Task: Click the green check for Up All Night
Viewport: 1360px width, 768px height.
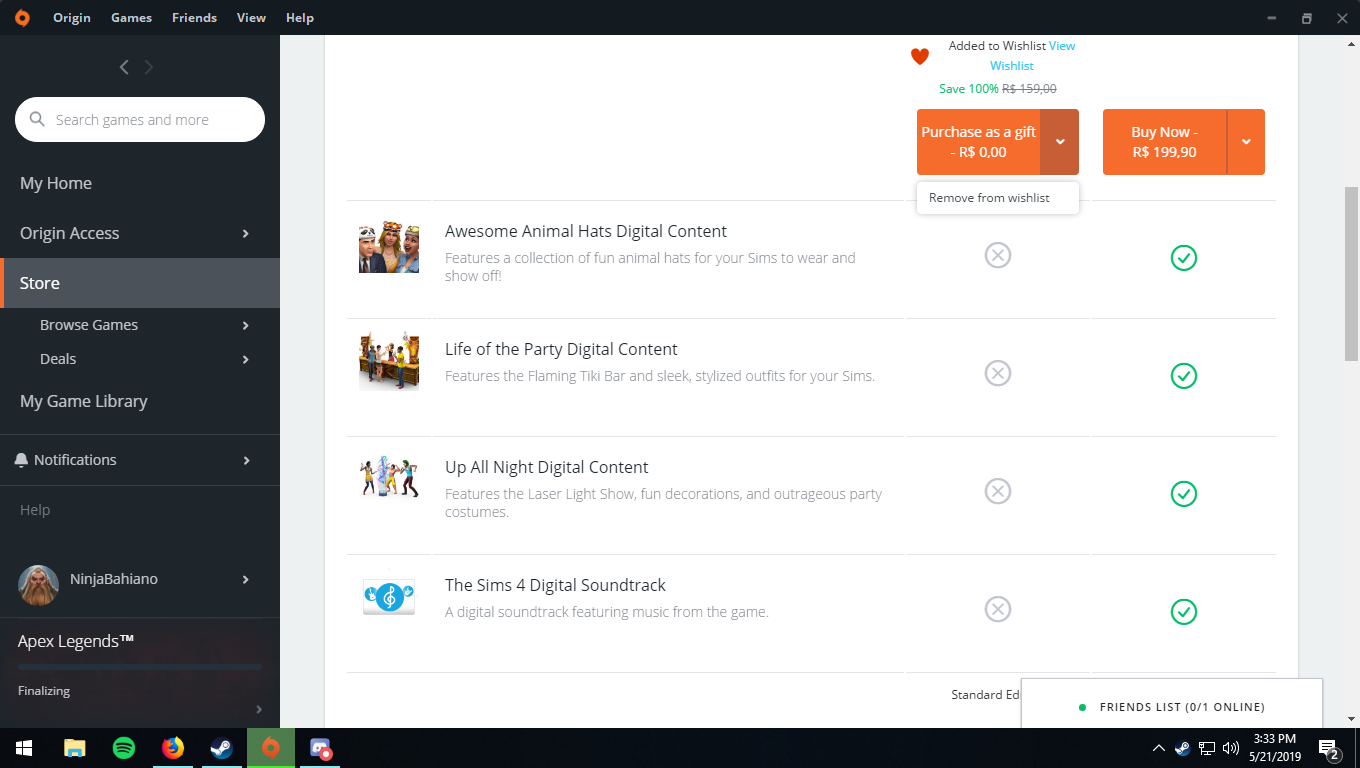Action: tap(1184, 494)
